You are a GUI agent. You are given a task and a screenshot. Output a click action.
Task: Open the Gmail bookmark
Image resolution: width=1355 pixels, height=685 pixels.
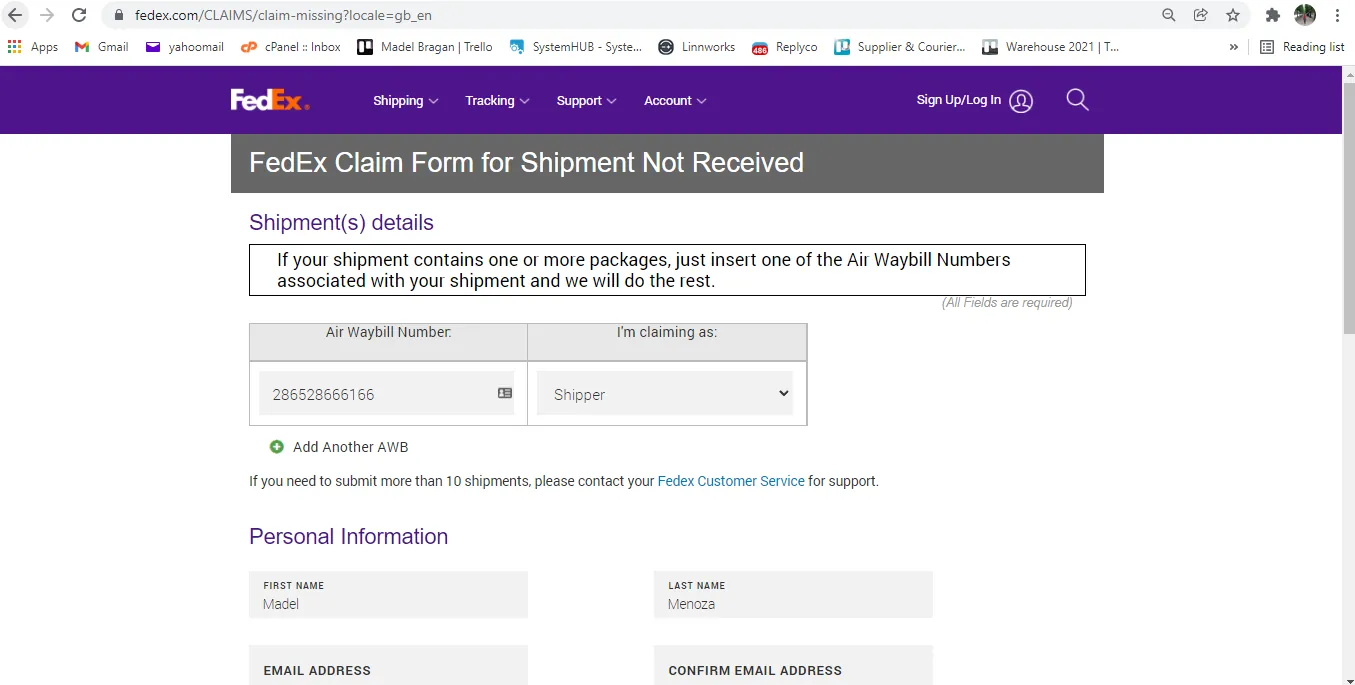(x=102, y=47)
